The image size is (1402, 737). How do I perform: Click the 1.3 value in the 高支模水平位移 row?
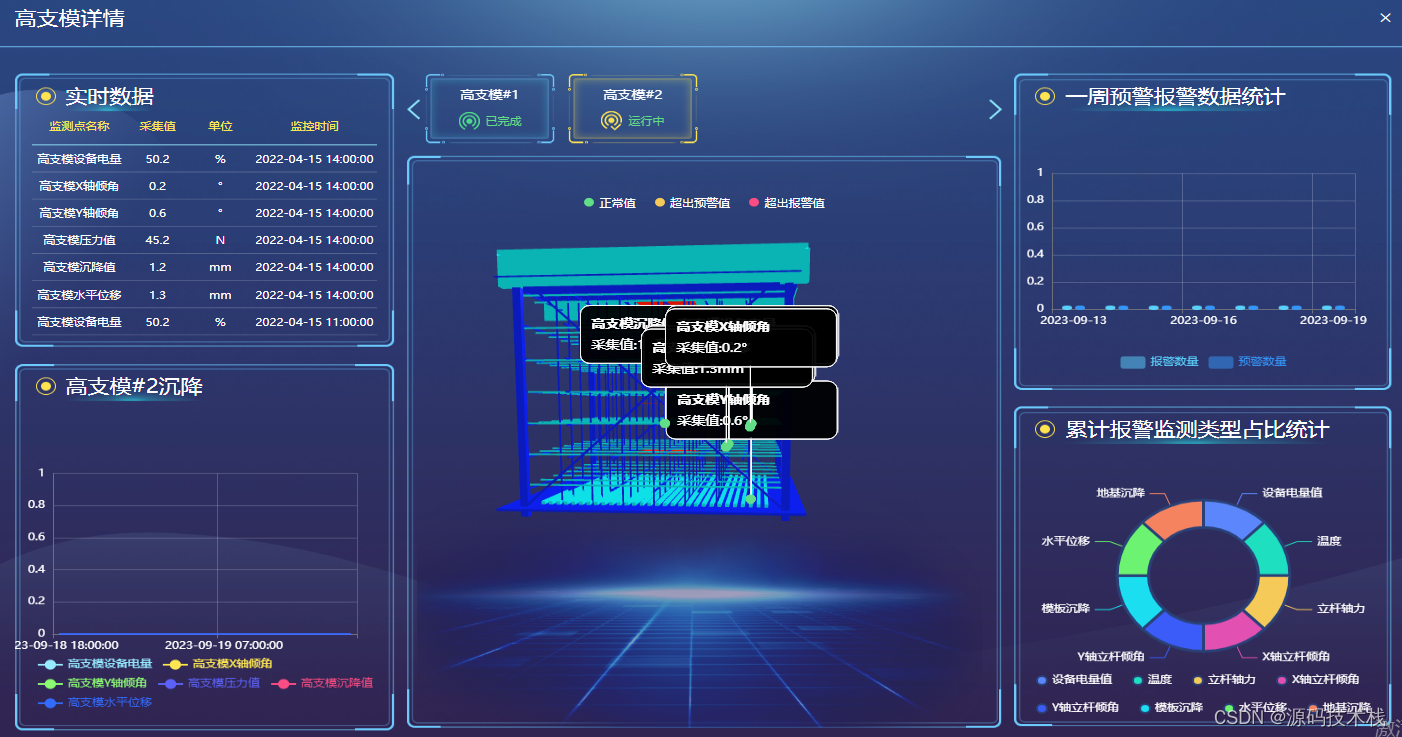[x=157, y=295]
